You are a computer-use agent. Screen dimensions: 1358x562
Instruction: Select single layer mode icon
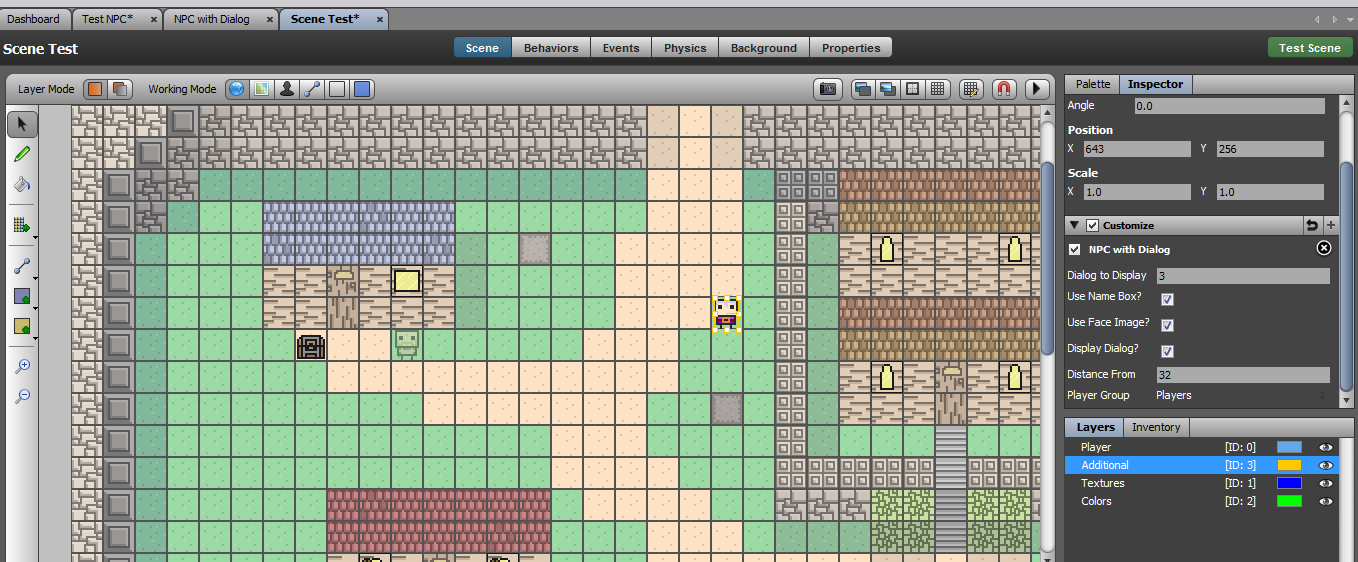[x=95, y=89]
